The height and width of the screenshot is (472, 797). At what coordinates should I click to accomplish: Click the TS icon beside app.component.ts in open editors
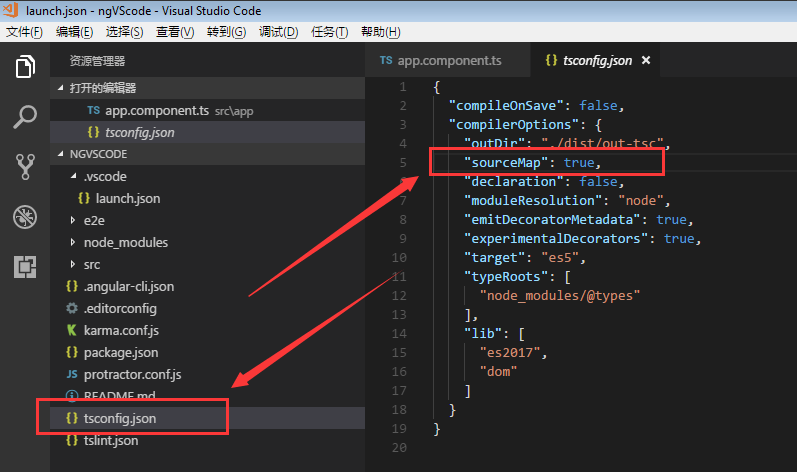point(93,110)
